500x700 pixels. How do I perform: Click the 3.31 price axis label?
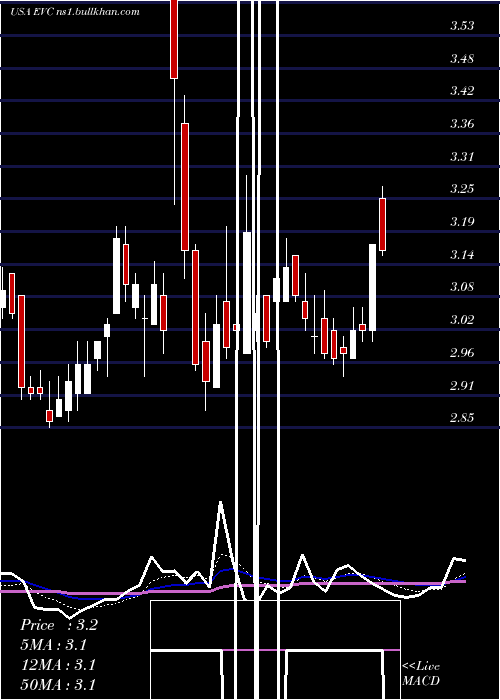pos(462,157)
